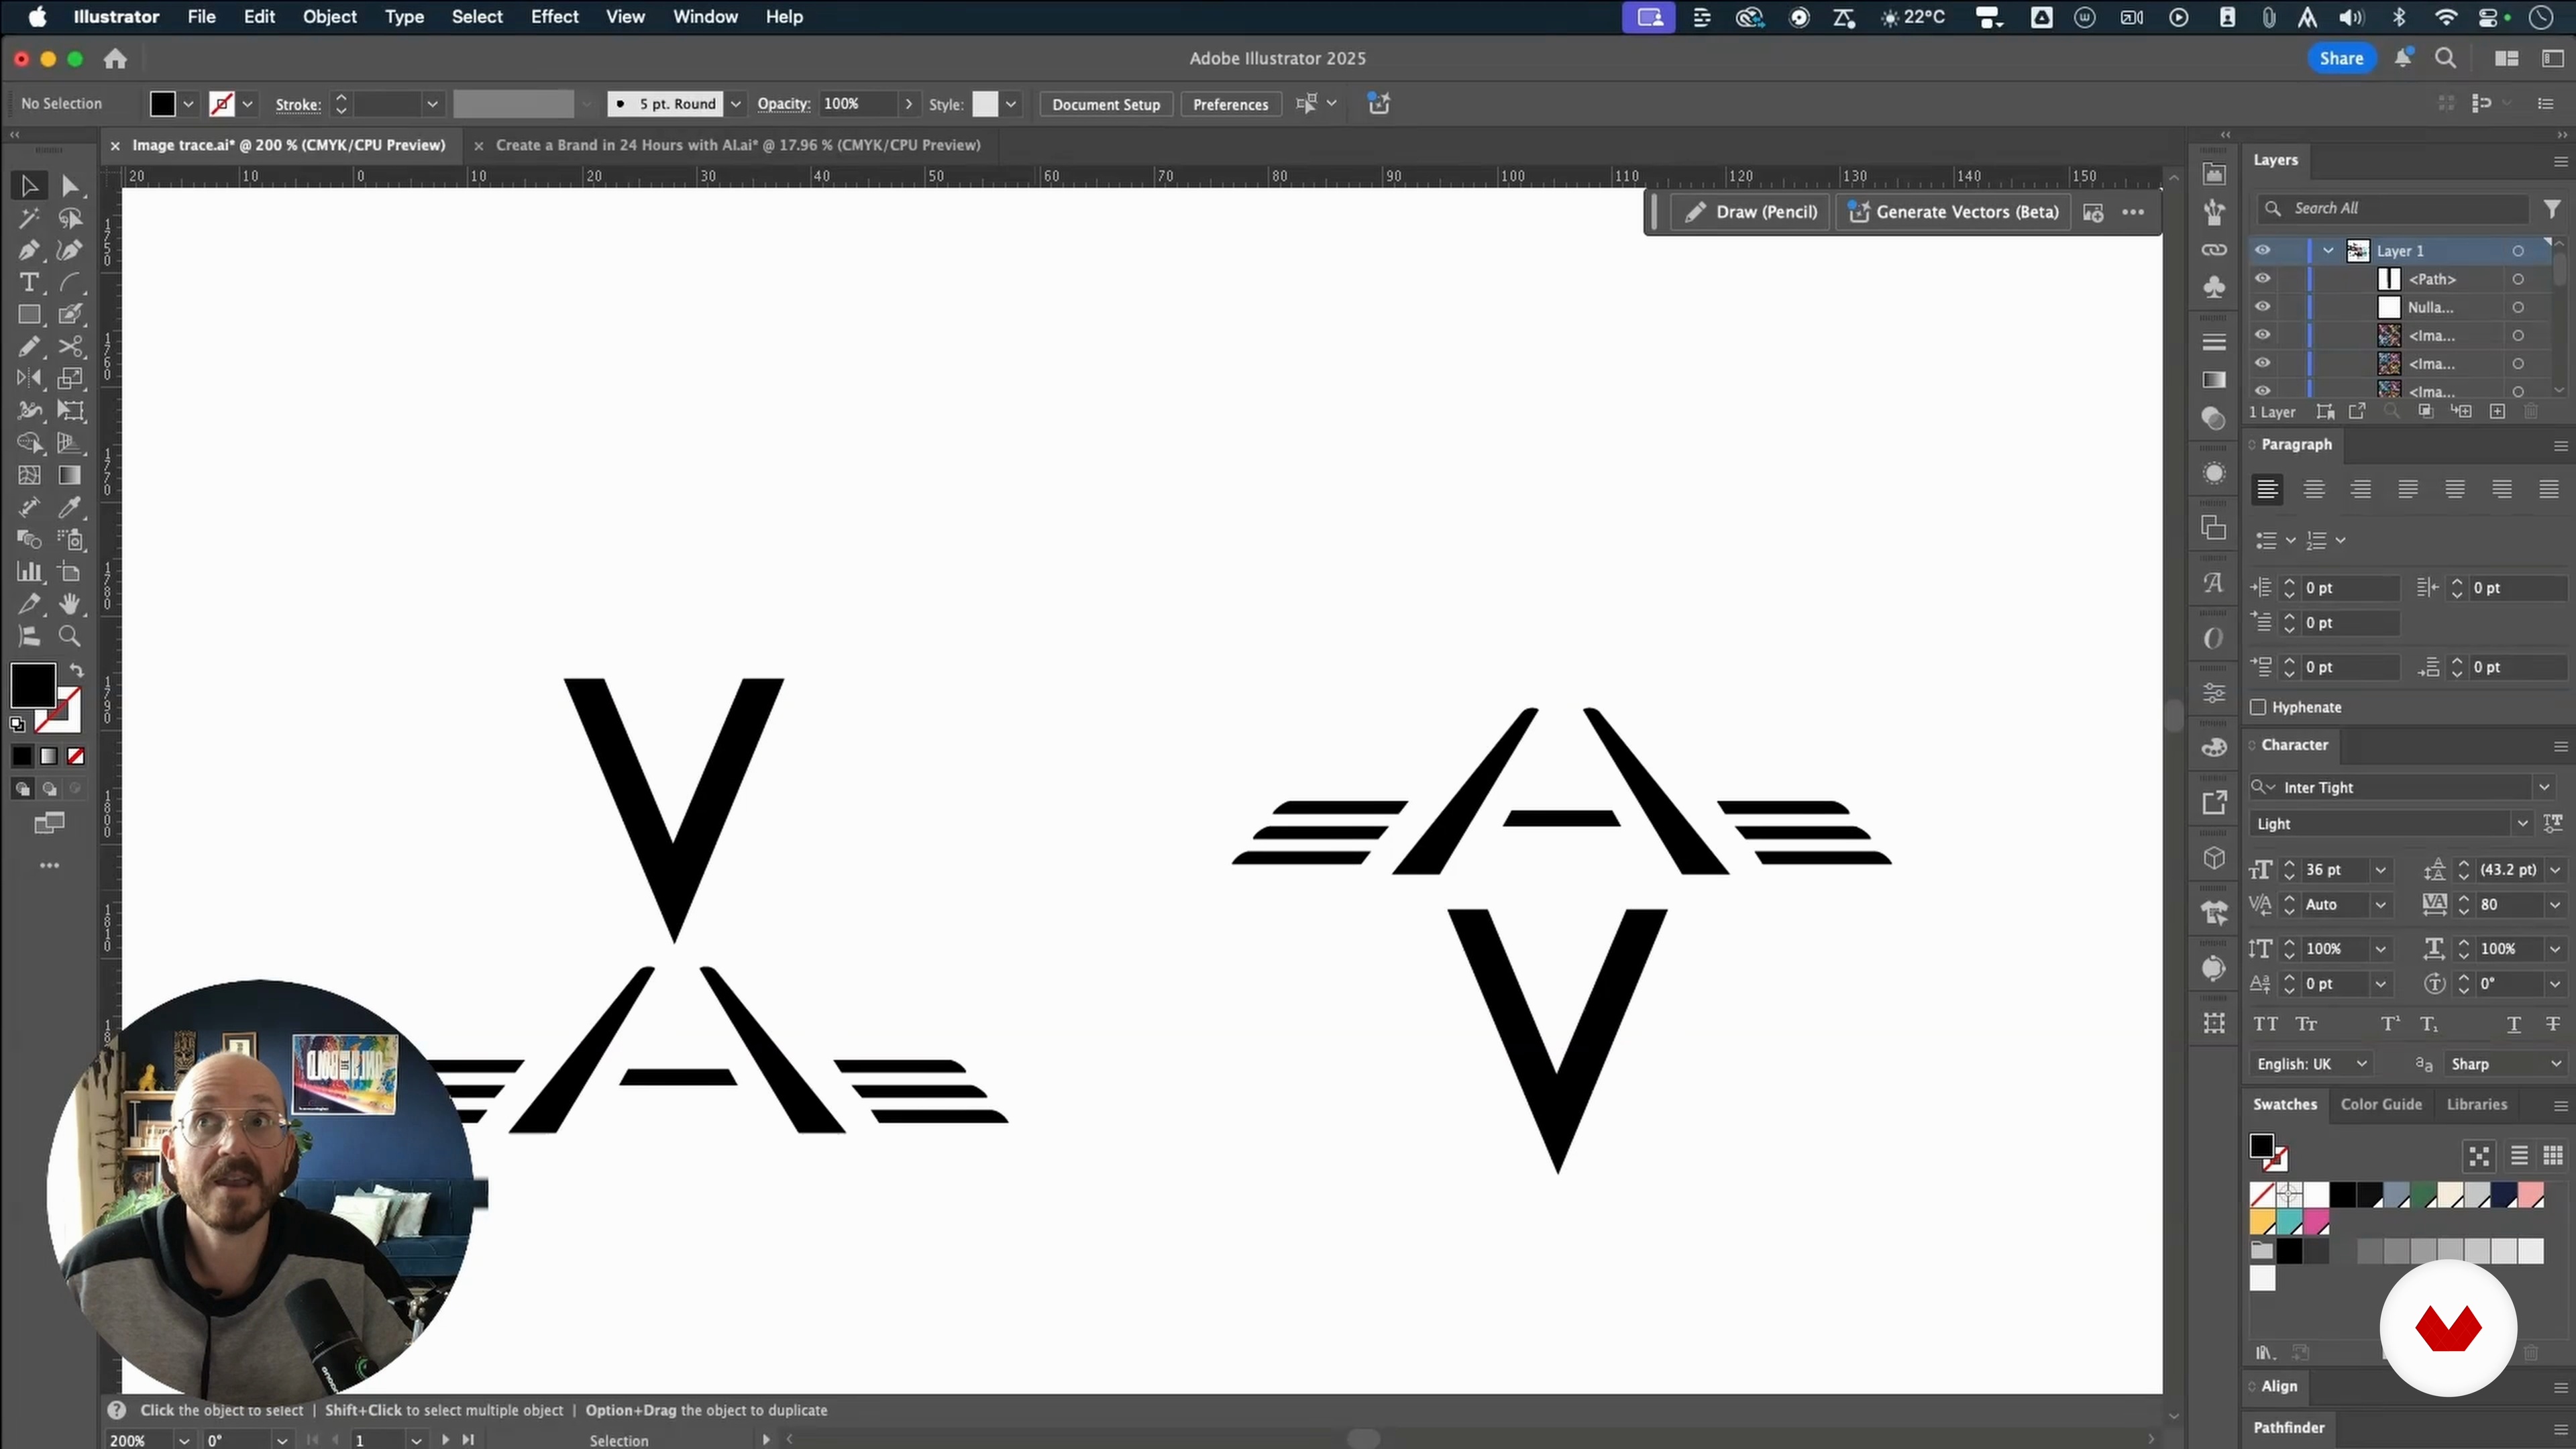Select the Shape Builder tool

pyautogui.click(x=29, y=442)
